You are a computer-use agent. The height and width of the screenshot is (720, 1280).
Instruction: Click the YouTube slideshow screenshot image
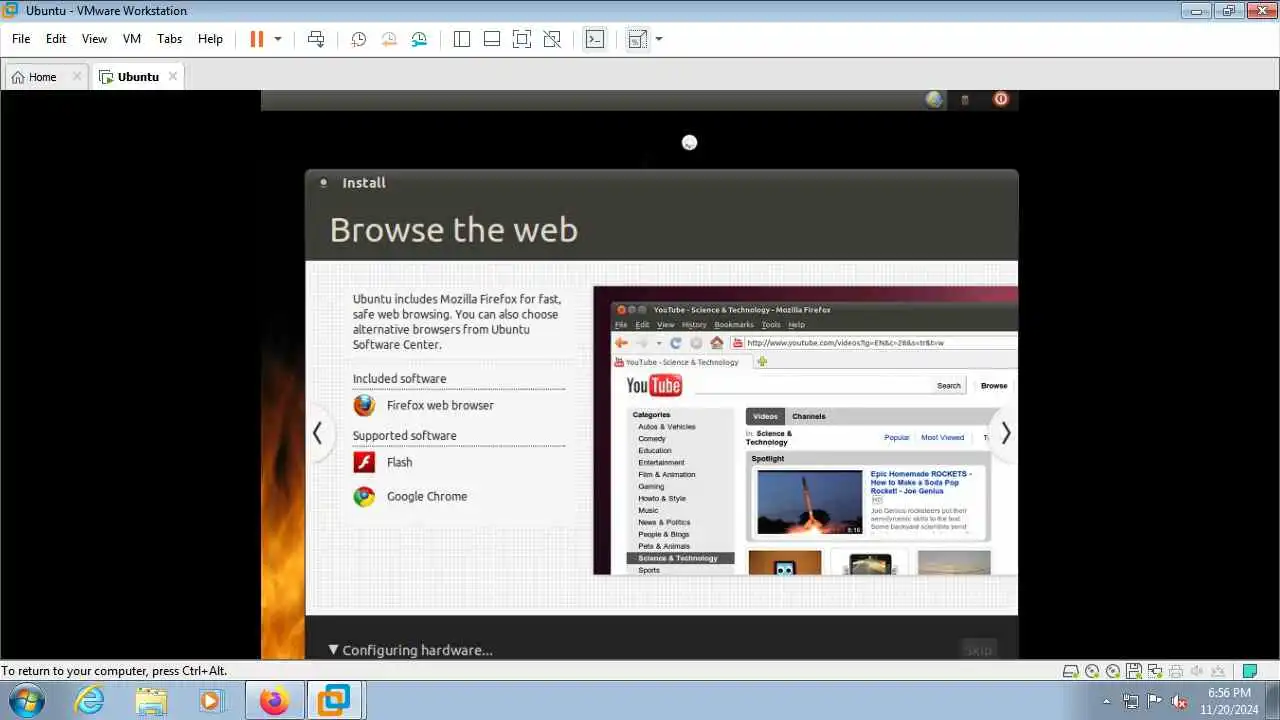805,431
